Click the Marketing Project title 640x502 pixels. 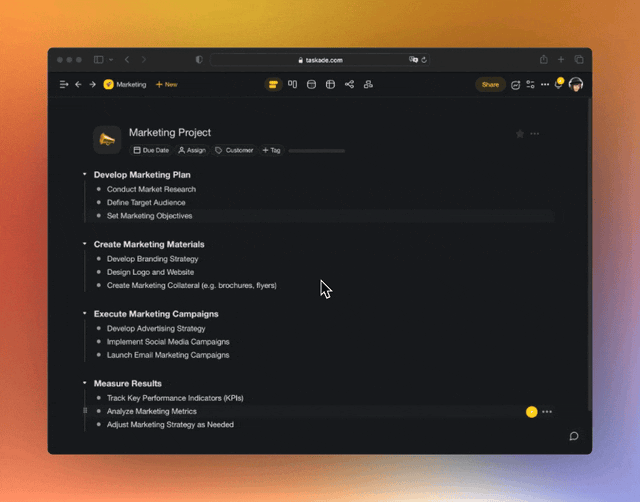click(x=170, y=132)
